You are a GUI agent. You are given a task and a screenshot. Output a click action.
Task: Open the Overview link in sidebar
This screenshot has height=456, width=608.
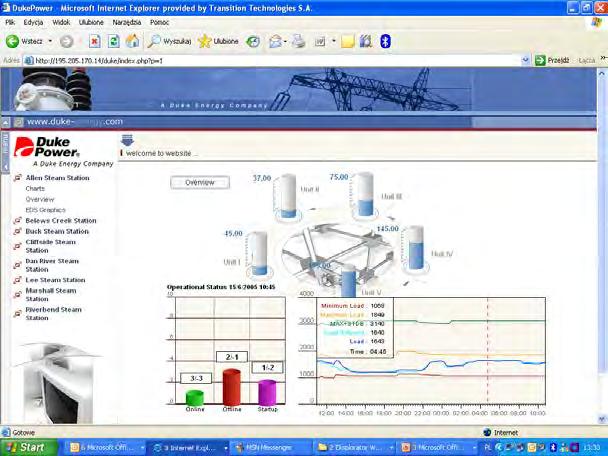pos(40,199)
